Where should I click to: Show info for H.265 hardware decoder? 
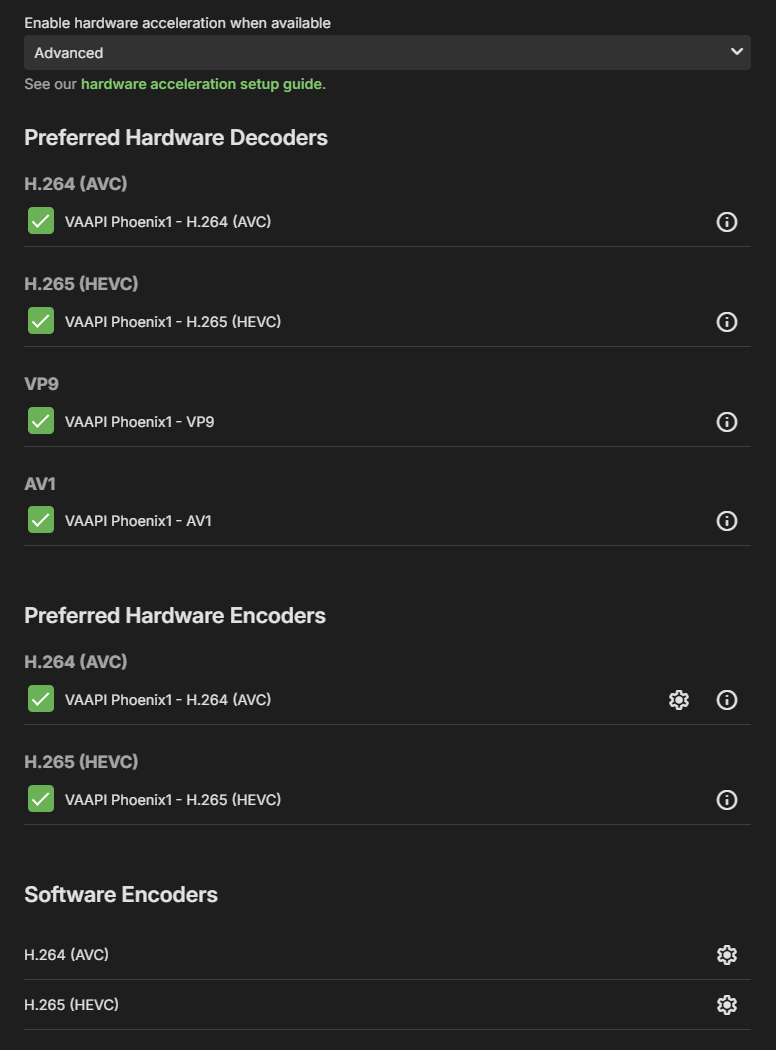pyautogui.click(x=726, y=321)
